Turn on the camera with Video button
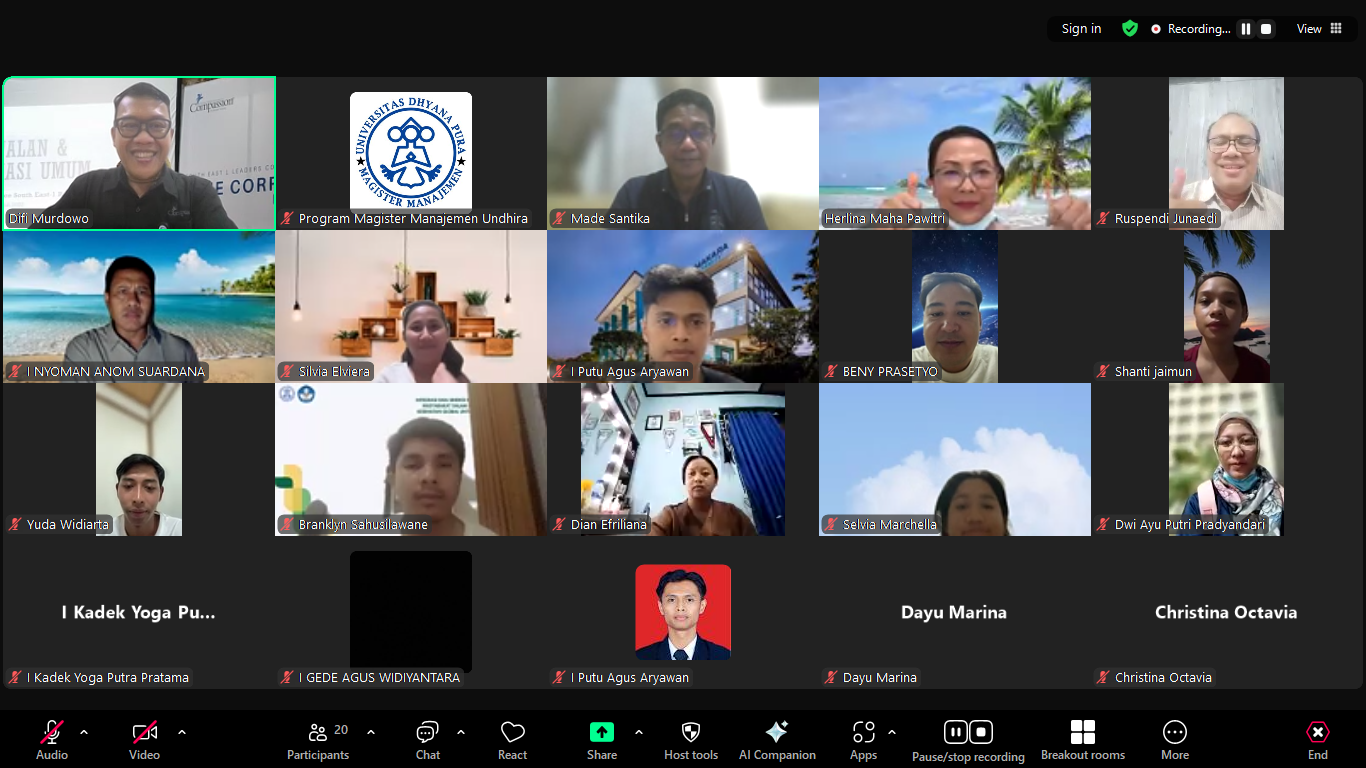1366x768 pixels. [144, 732]
